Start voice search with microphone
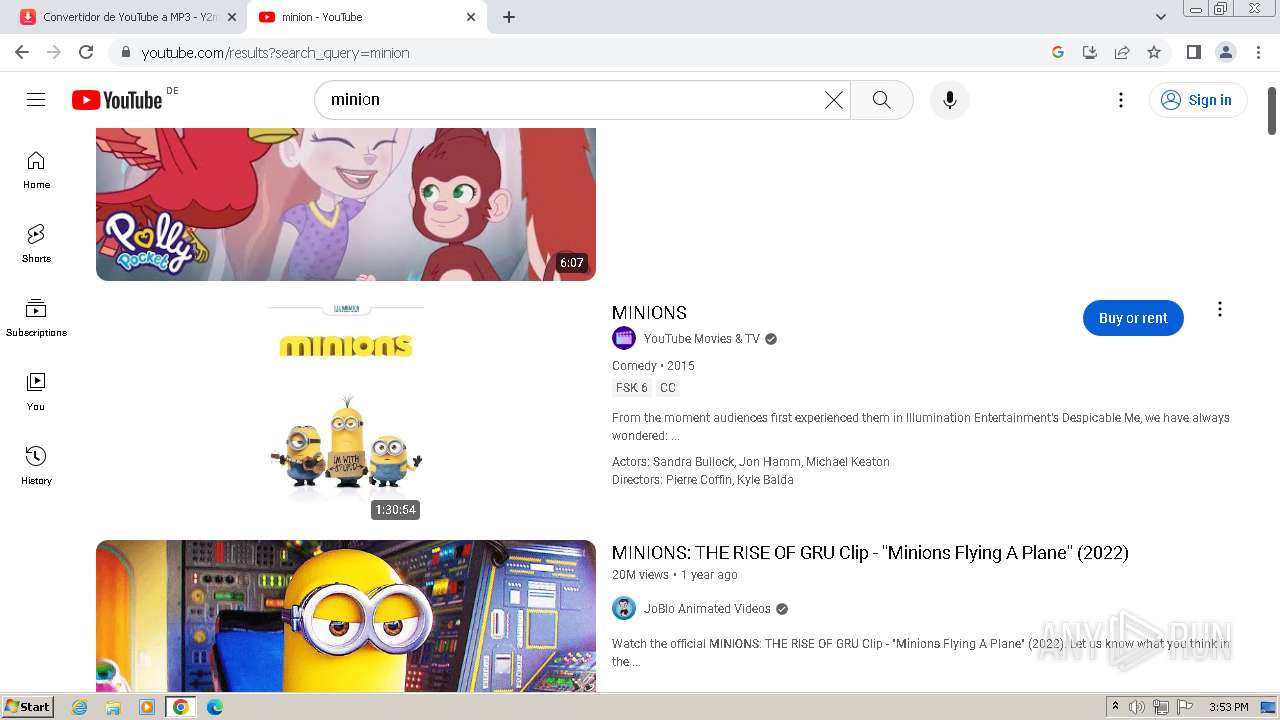This screenshot has width=1280, height=720. click(950, 100)
